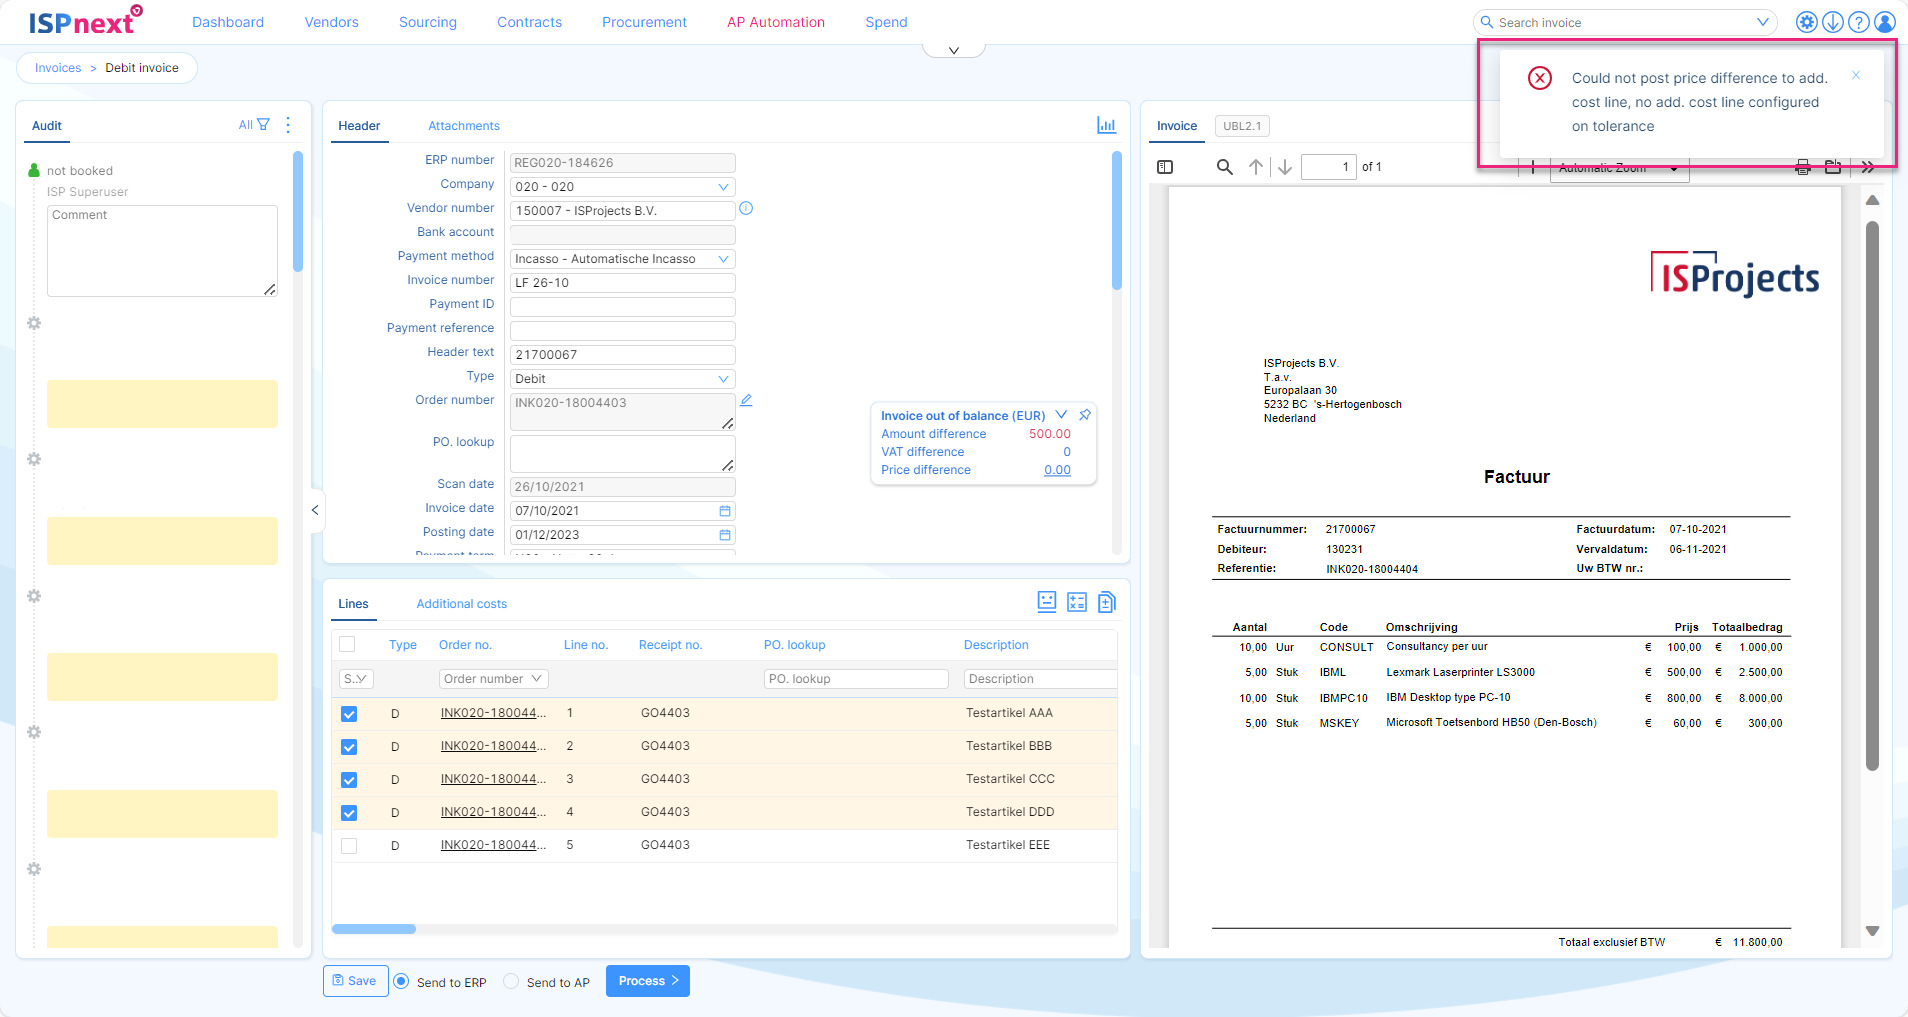Image resolution: width=1908 pixels, height=1017 pixels.
Task: Click the header chart statistics icon
Action: coord(1106,125)
